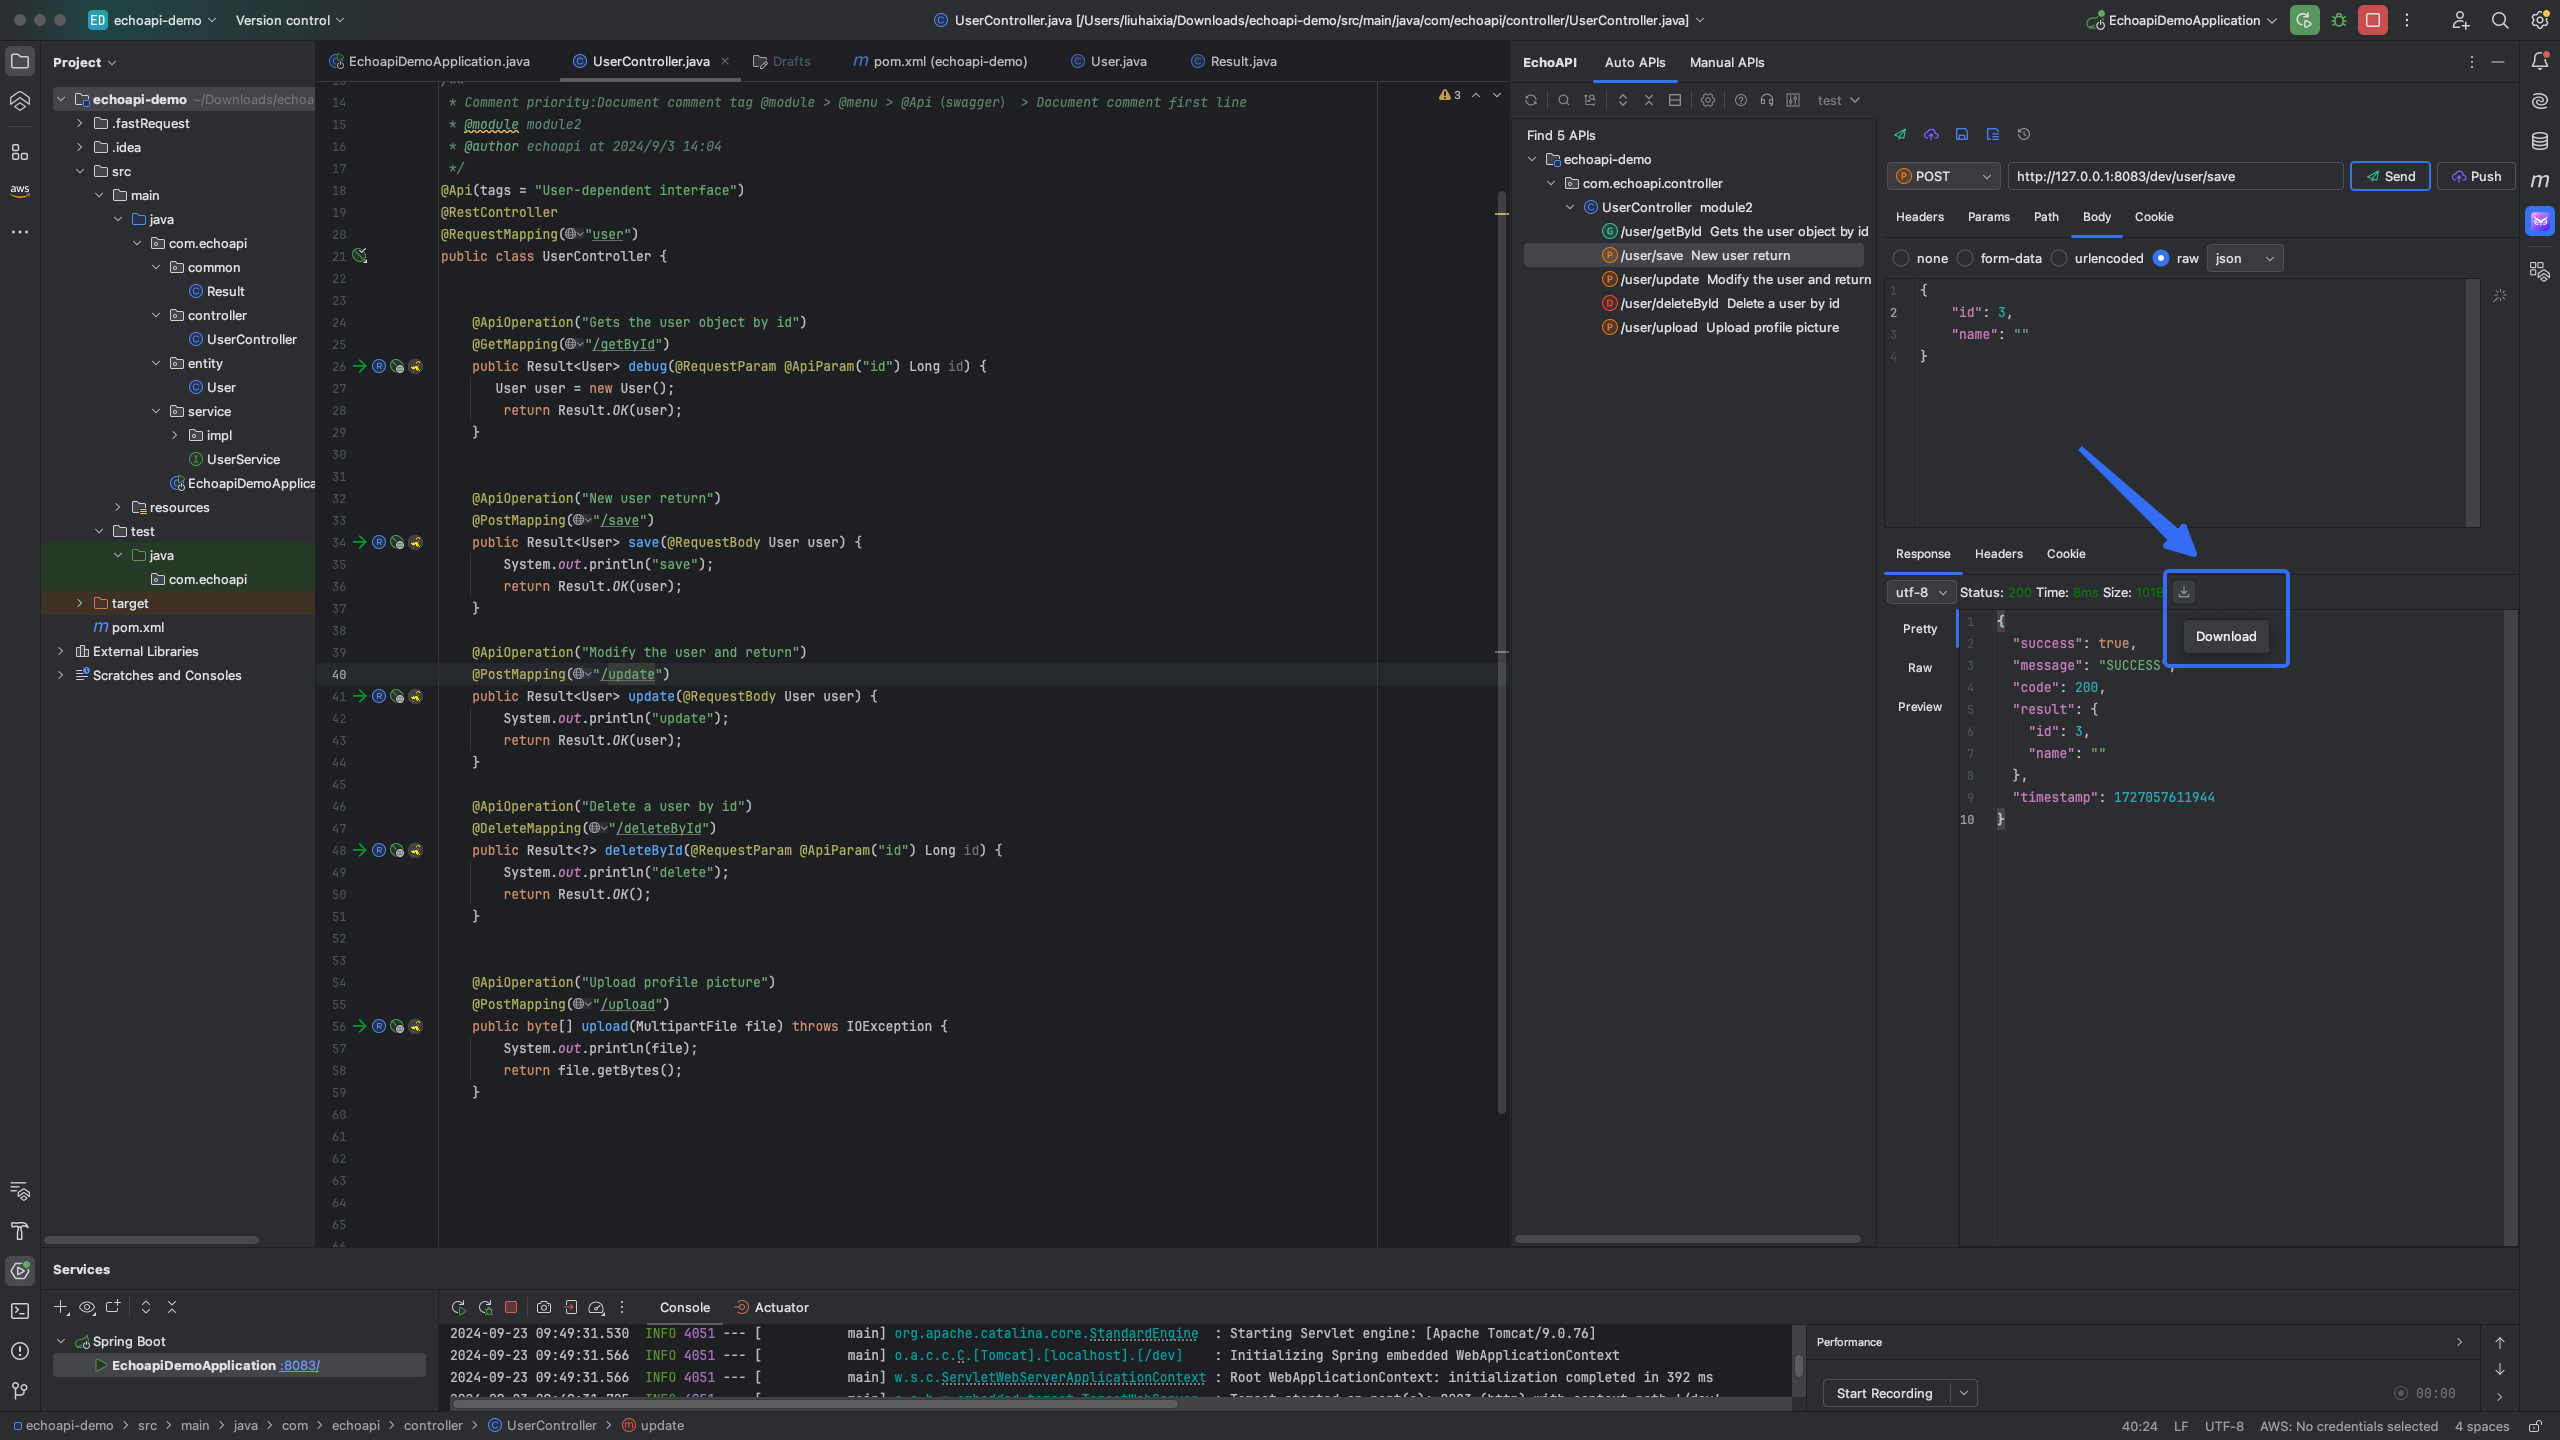The width and height of the screenshot is (2560, 1440).
Task: Click the Search Everywhere magnifier icon
Action: click(x=2500, y=20)
